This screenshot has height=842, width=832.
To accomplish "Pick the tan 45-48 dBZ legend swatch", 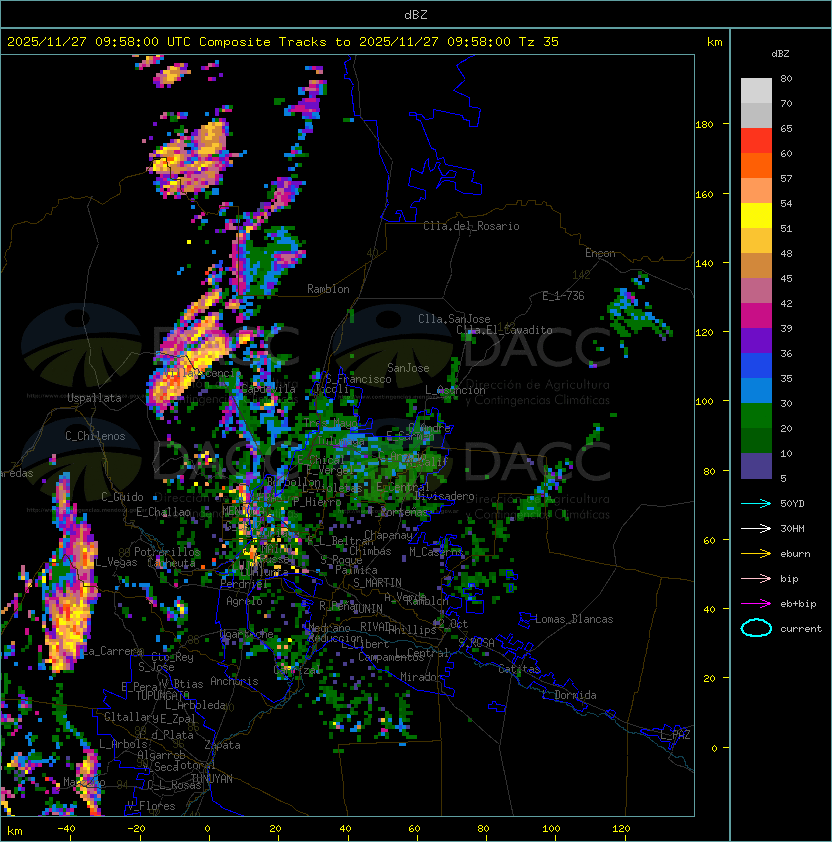I will tap(756, 266).
